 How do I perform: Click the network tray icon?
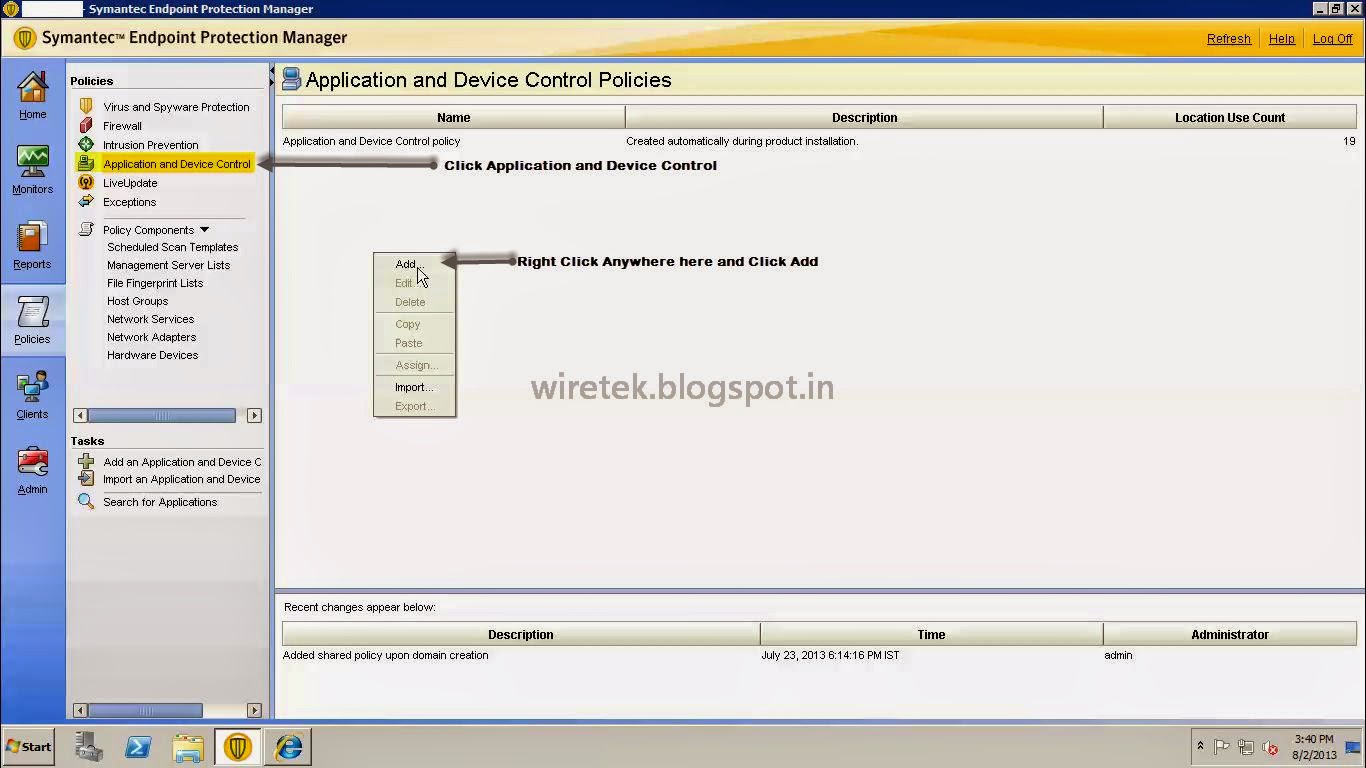pyautogui.click(x=1246, y=747)
